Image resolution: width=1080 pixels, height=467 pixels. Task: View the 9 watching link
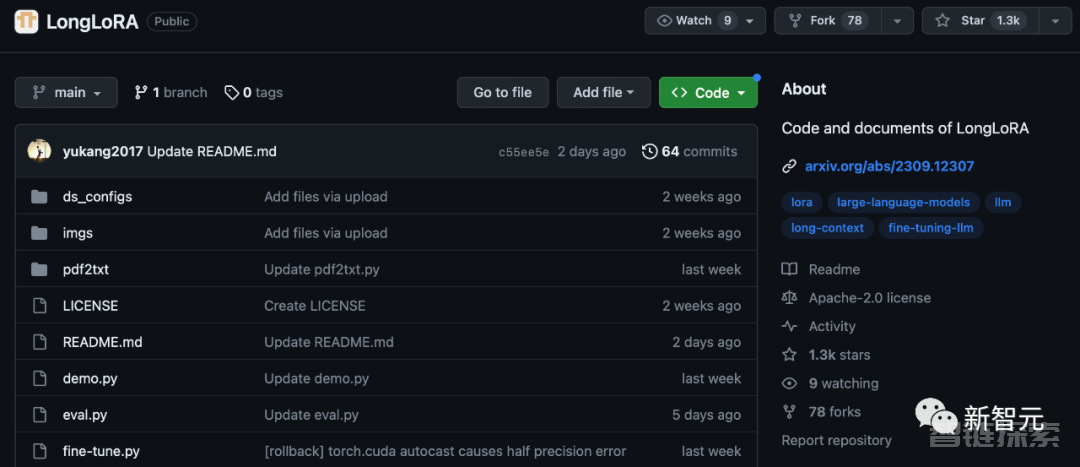point(843,384)
